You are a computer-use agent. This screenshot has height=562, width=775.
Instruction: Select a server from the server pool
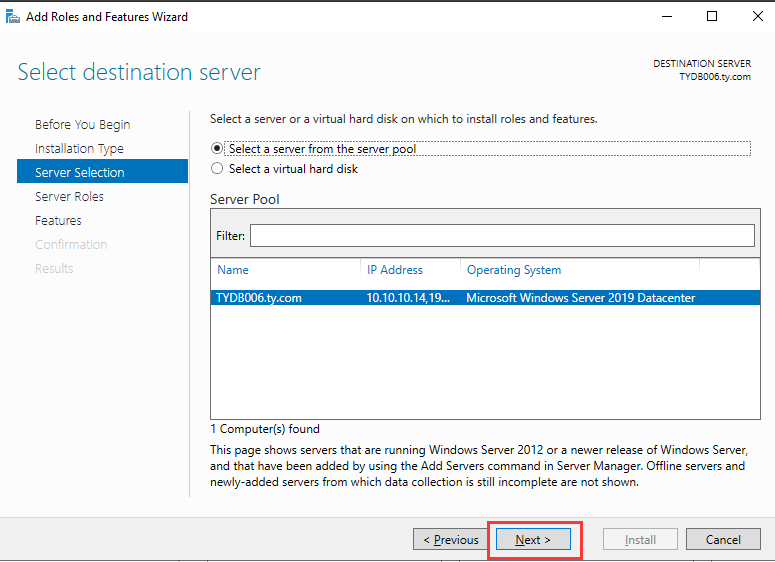point(218,149)
